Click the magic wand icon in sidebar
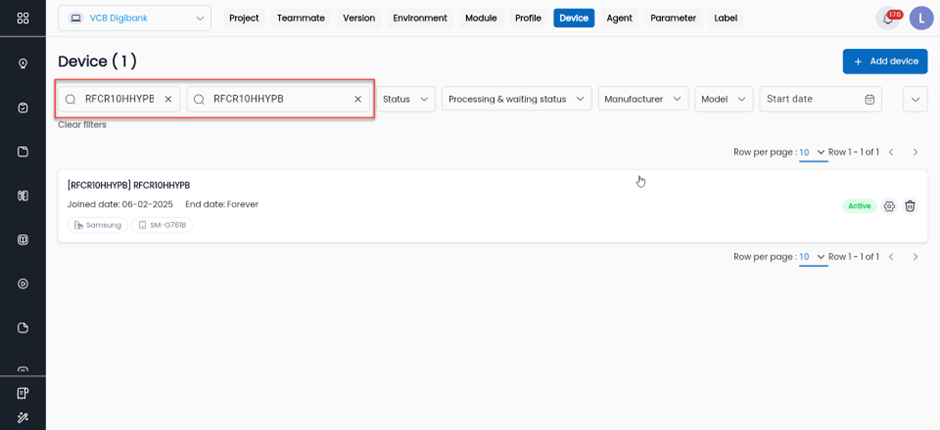Screen dimensions: 940x430 tap(23, 416)
